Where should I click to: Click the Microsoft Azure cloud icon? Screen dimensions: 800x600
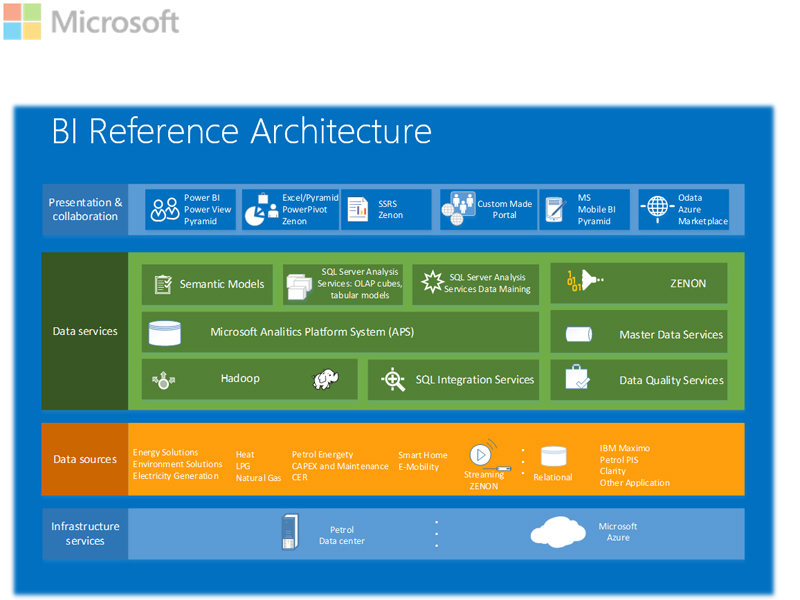[x=558, y=532]
